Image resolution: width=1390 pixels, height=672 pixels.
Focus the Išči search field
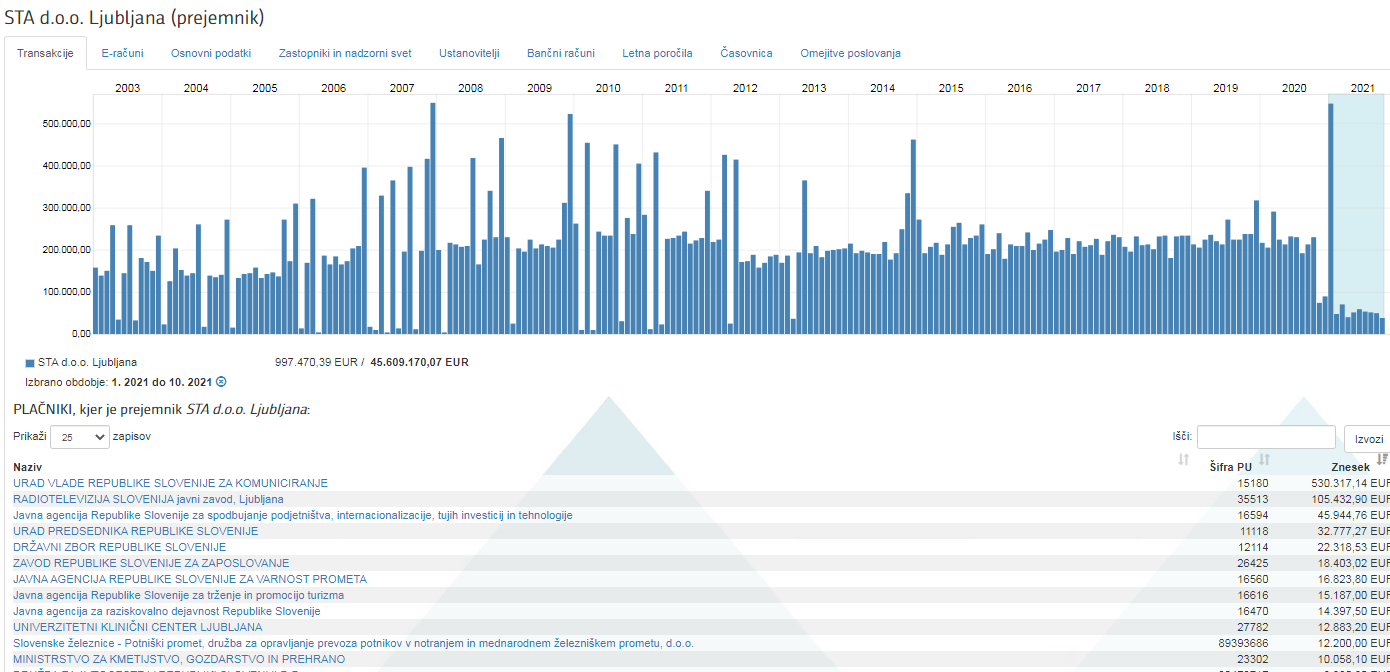pyautogui.click(x=1265, y=437)
